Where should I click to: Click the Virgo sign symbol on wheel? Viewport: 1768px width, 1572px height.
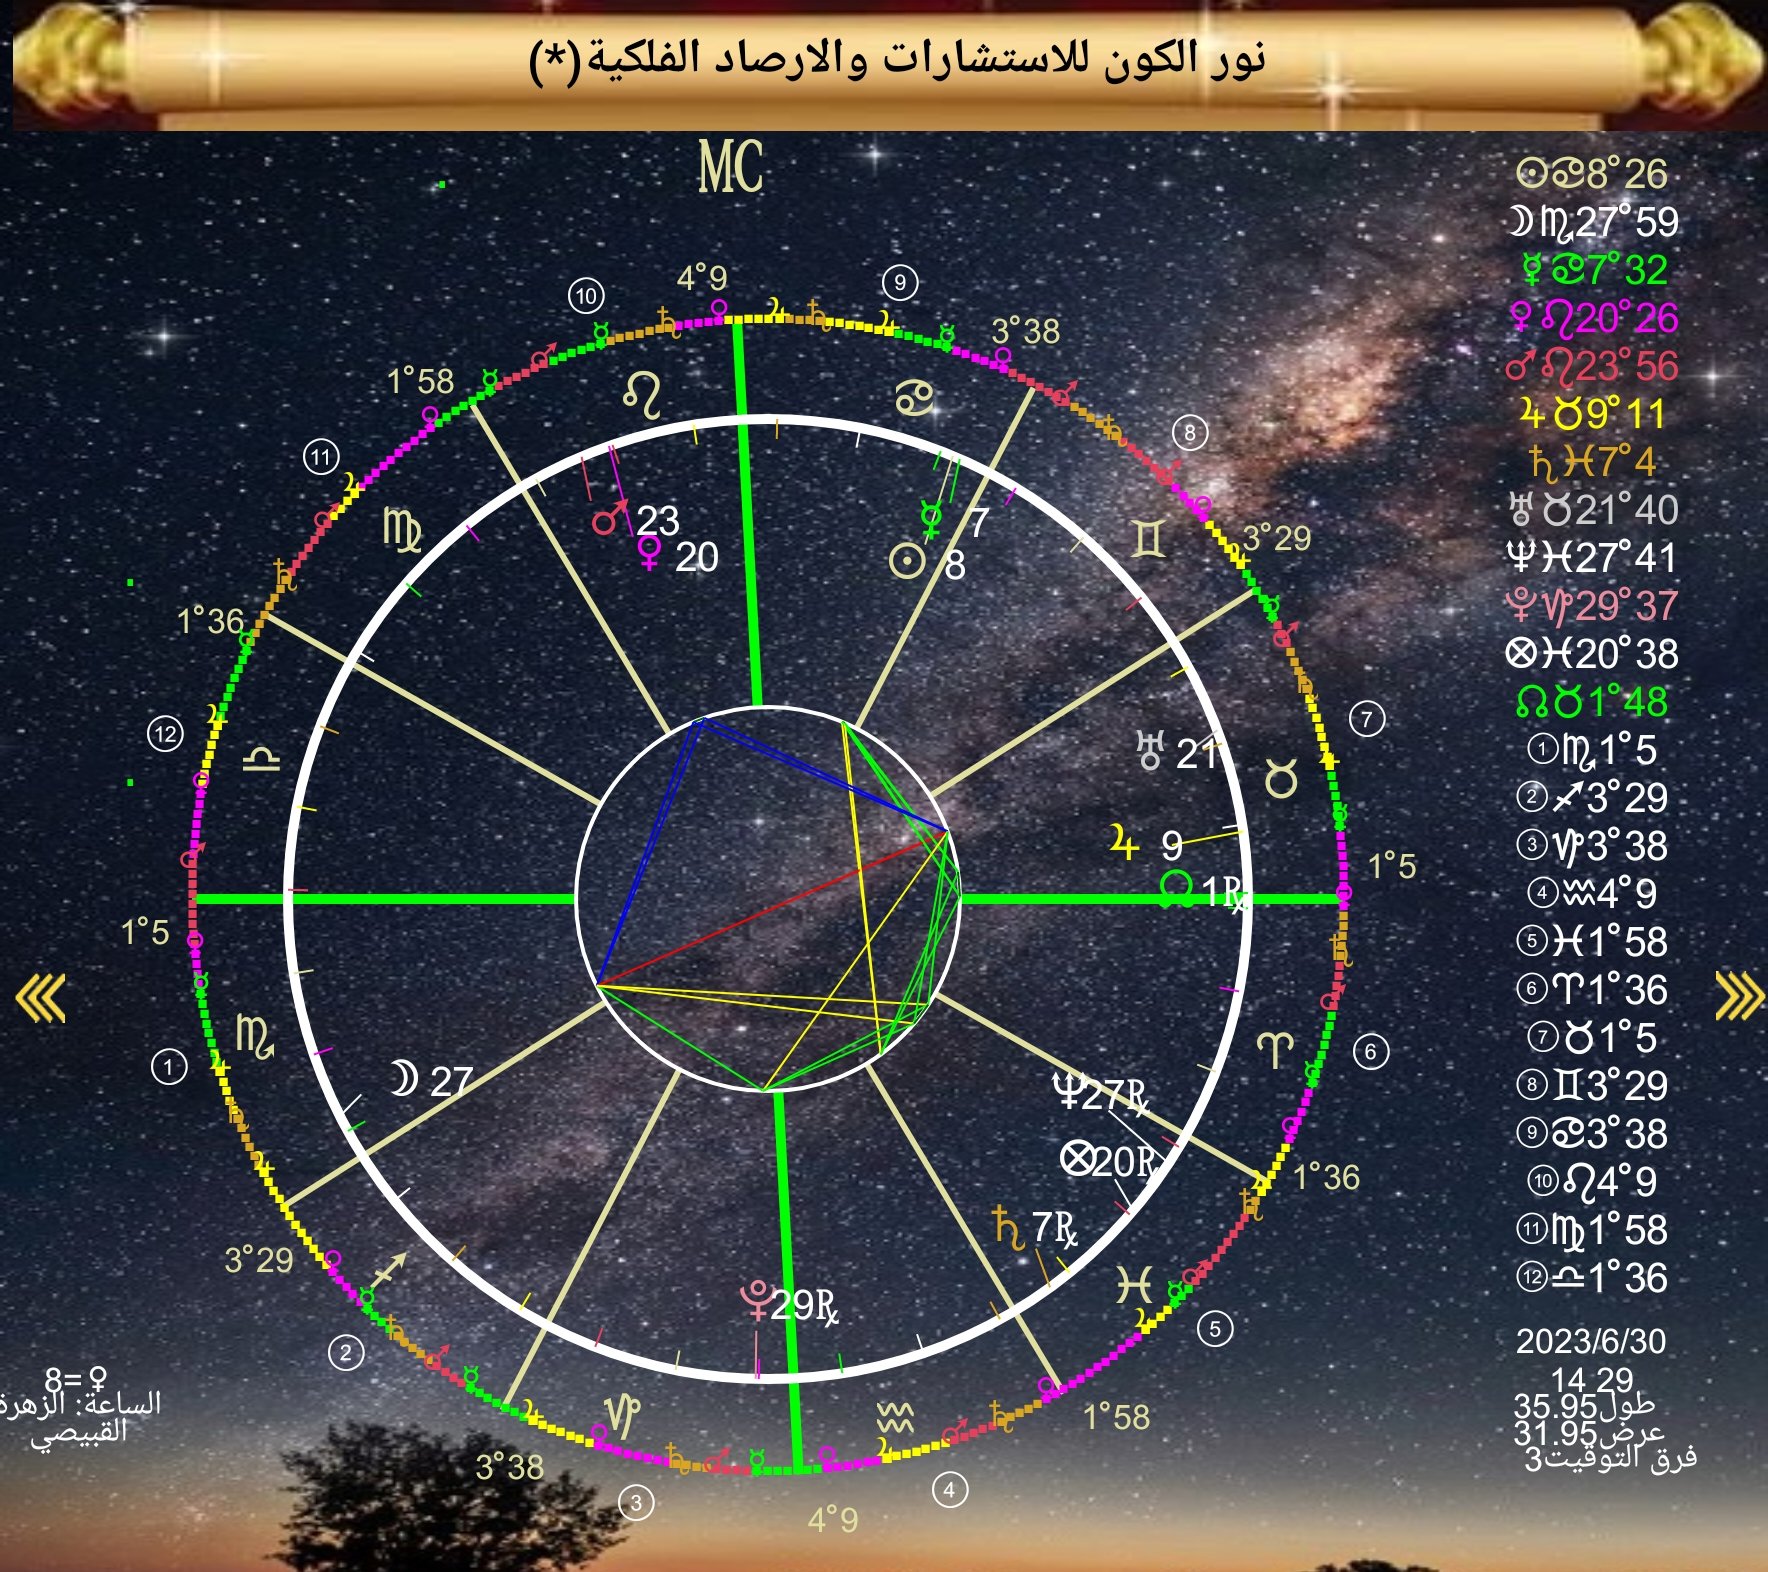(x=403, y=529)
